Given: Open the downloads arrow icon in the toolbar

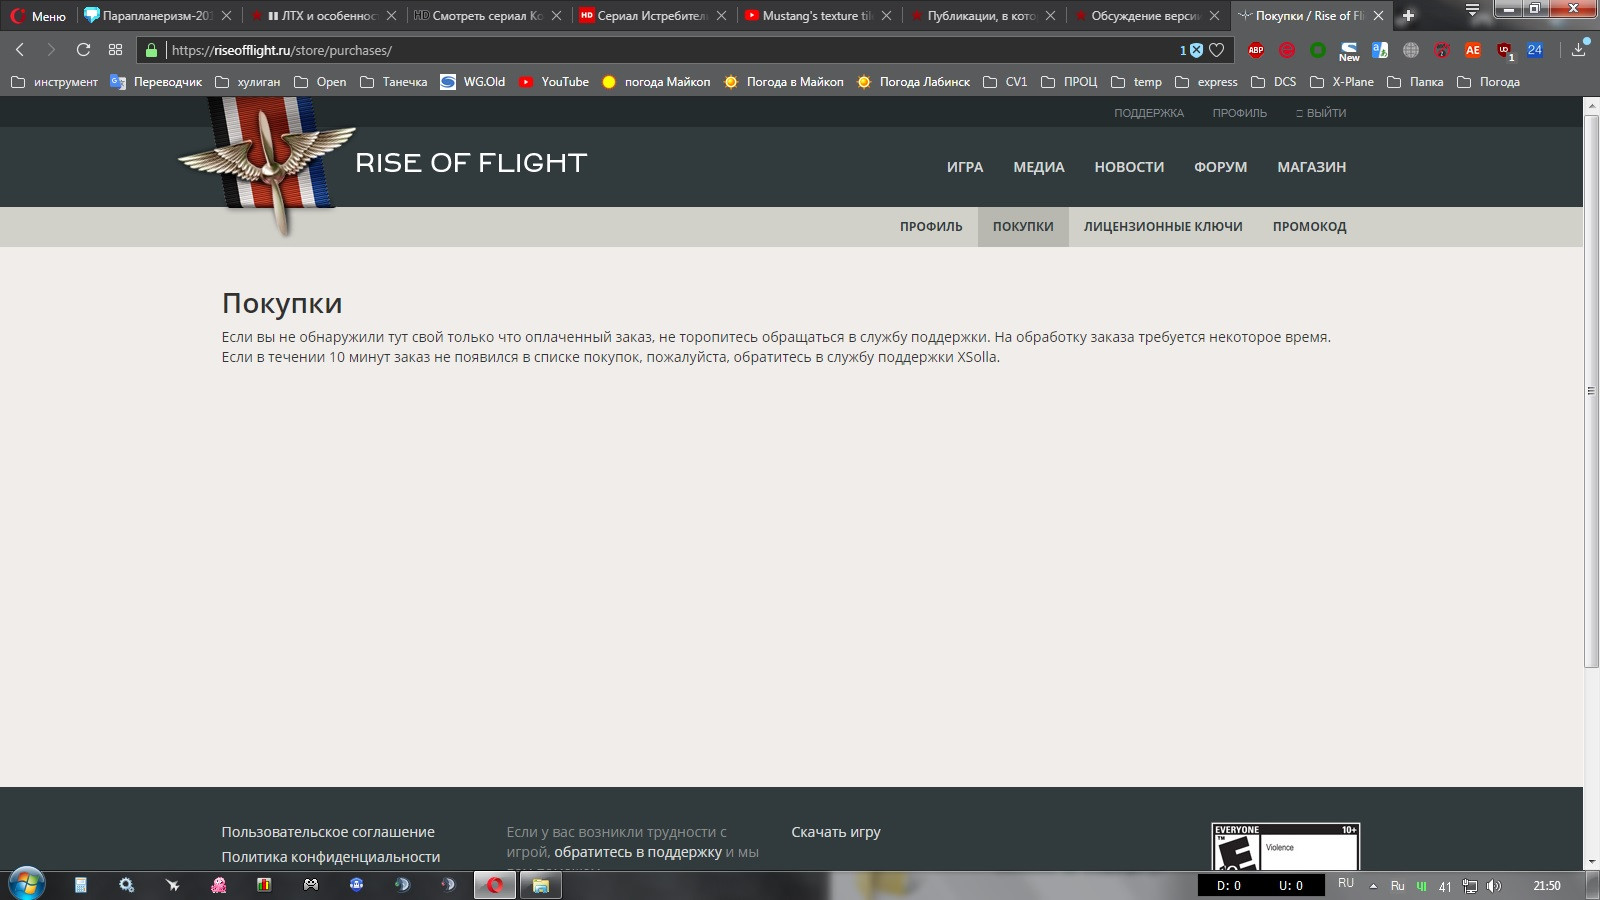Looking at the screenshot, I should point(1578,49).
